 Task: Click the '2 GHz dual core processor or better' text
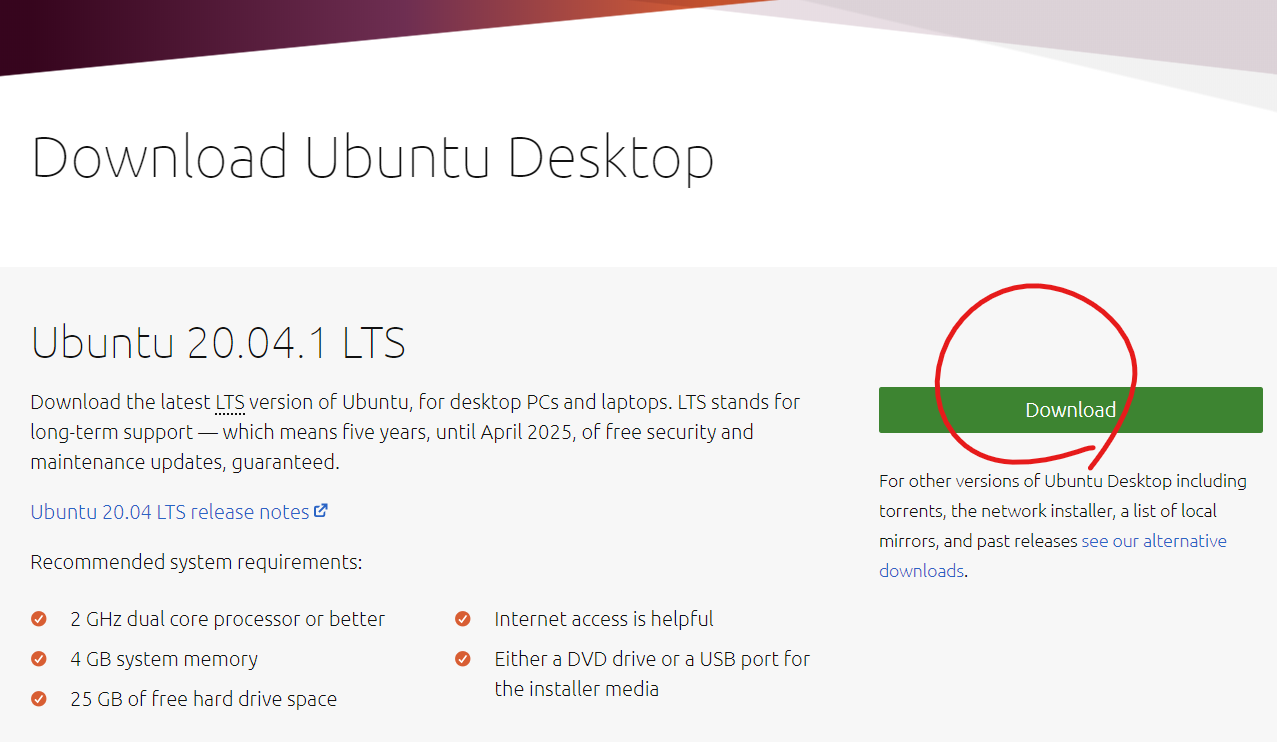click(x=228, y=619)
